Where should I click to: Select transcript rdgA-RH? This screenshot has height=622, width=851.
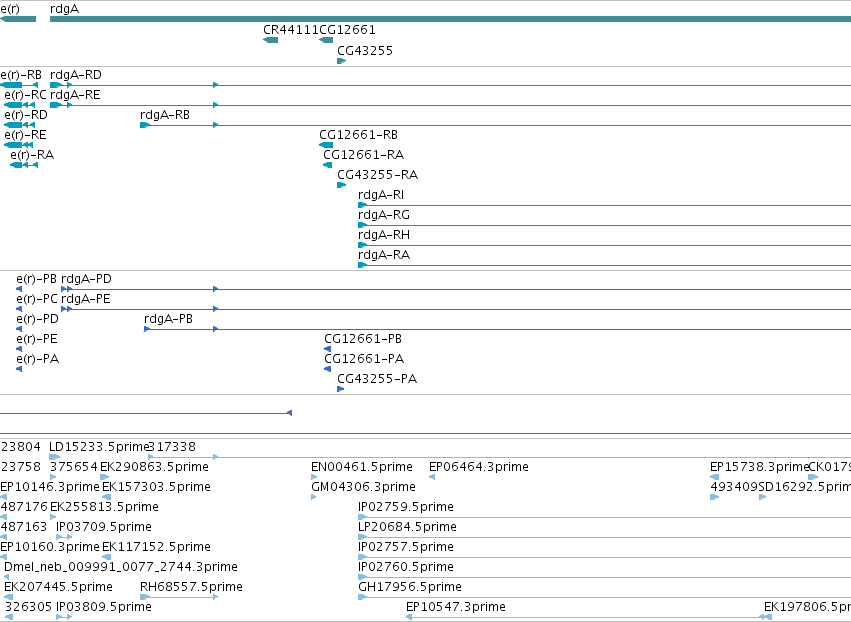pos(384,236)
